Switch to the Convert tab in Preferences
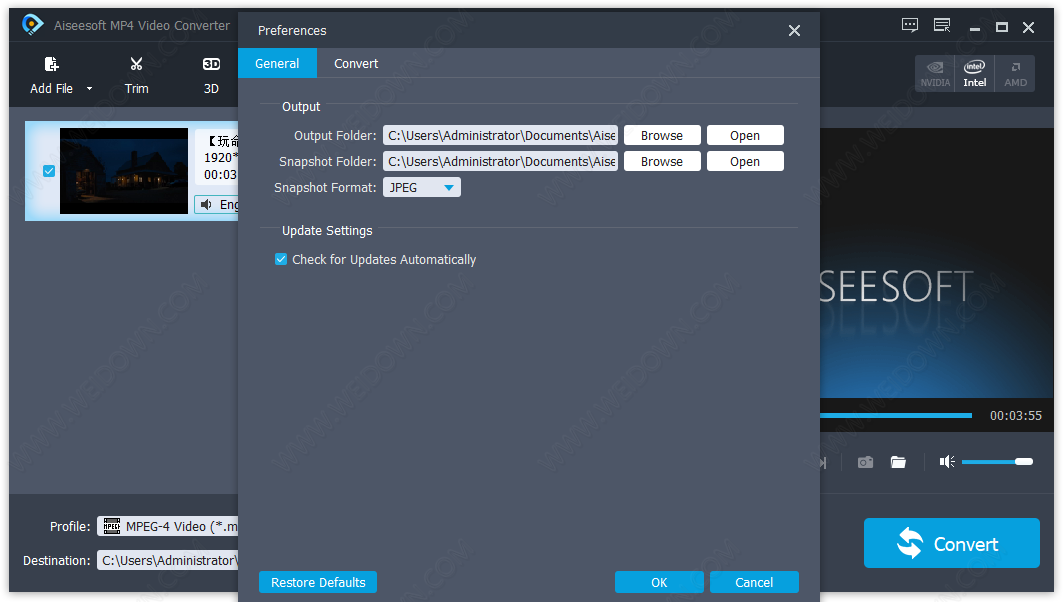Viewport: 1063px width, 602px height. coord(356,64)
